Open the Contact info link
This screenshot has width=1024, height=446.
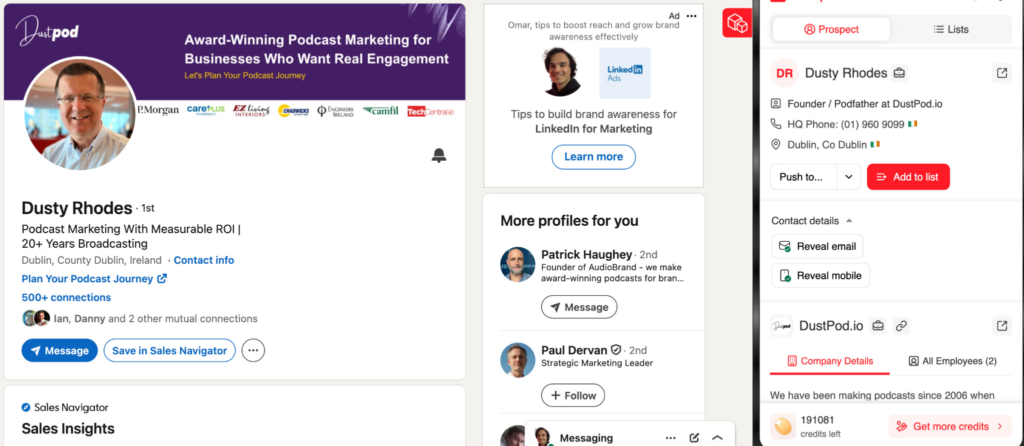[204, 260]
